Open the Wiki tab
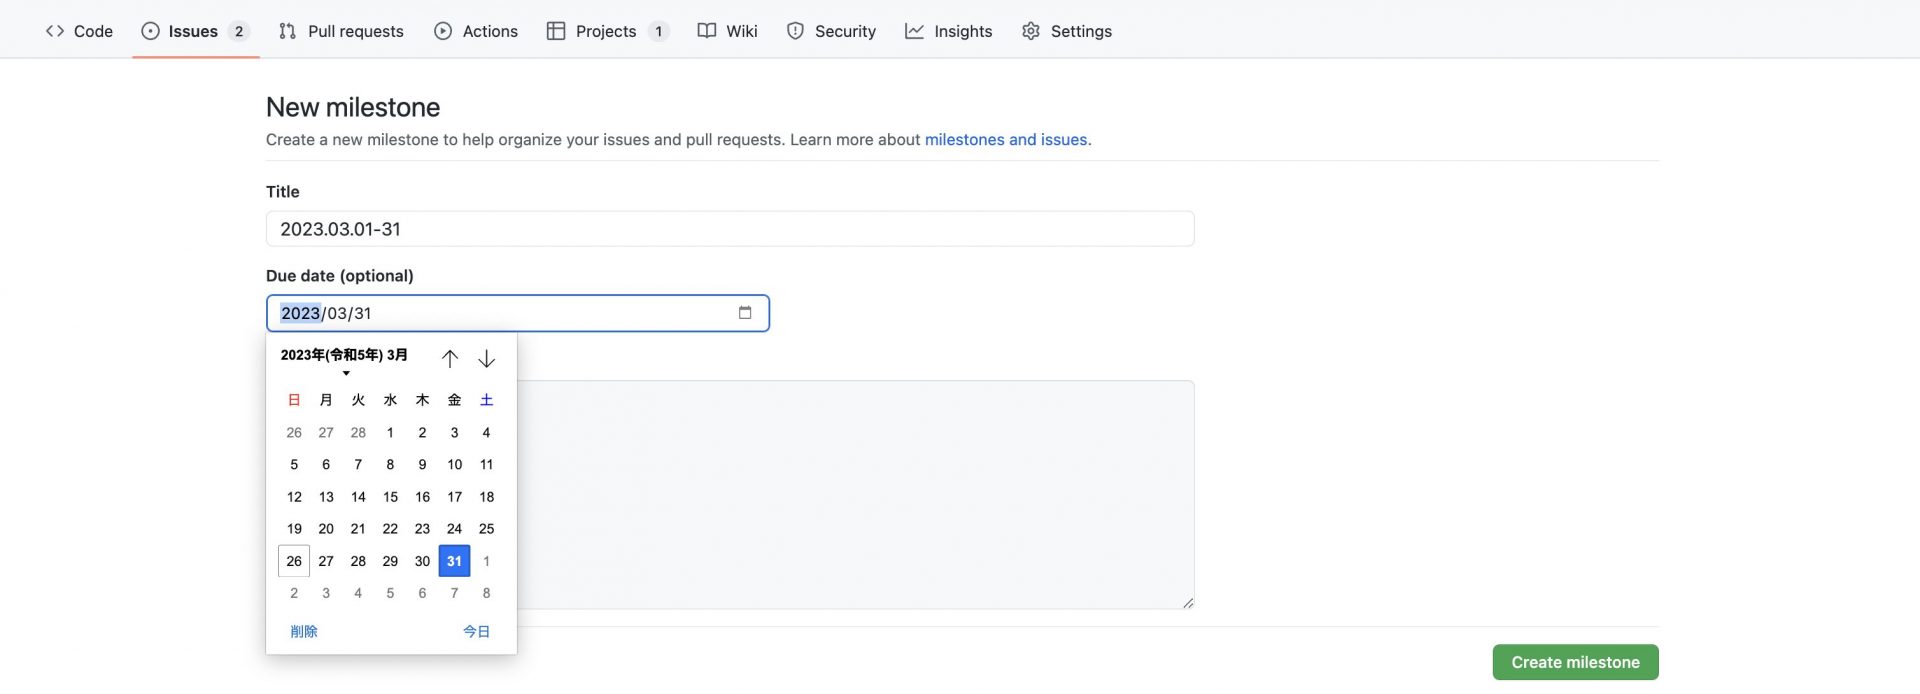The width and height of the screenshot is (1920, 694). 727,31
